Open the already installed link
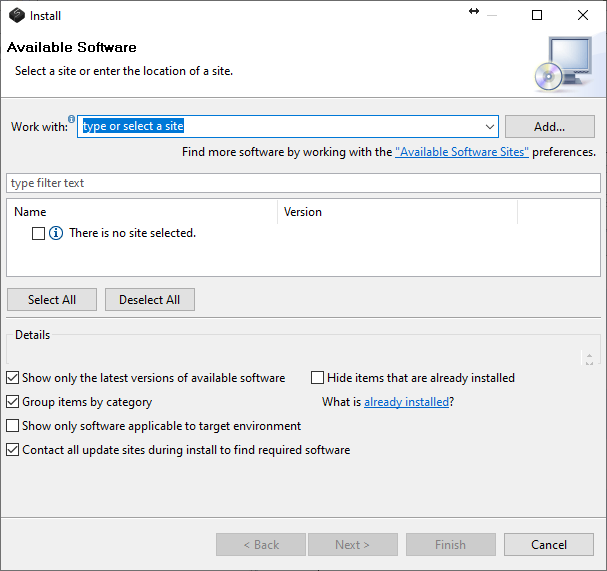Image resolution: width=607 pixels, height=571 pixels. coord(406,402)
